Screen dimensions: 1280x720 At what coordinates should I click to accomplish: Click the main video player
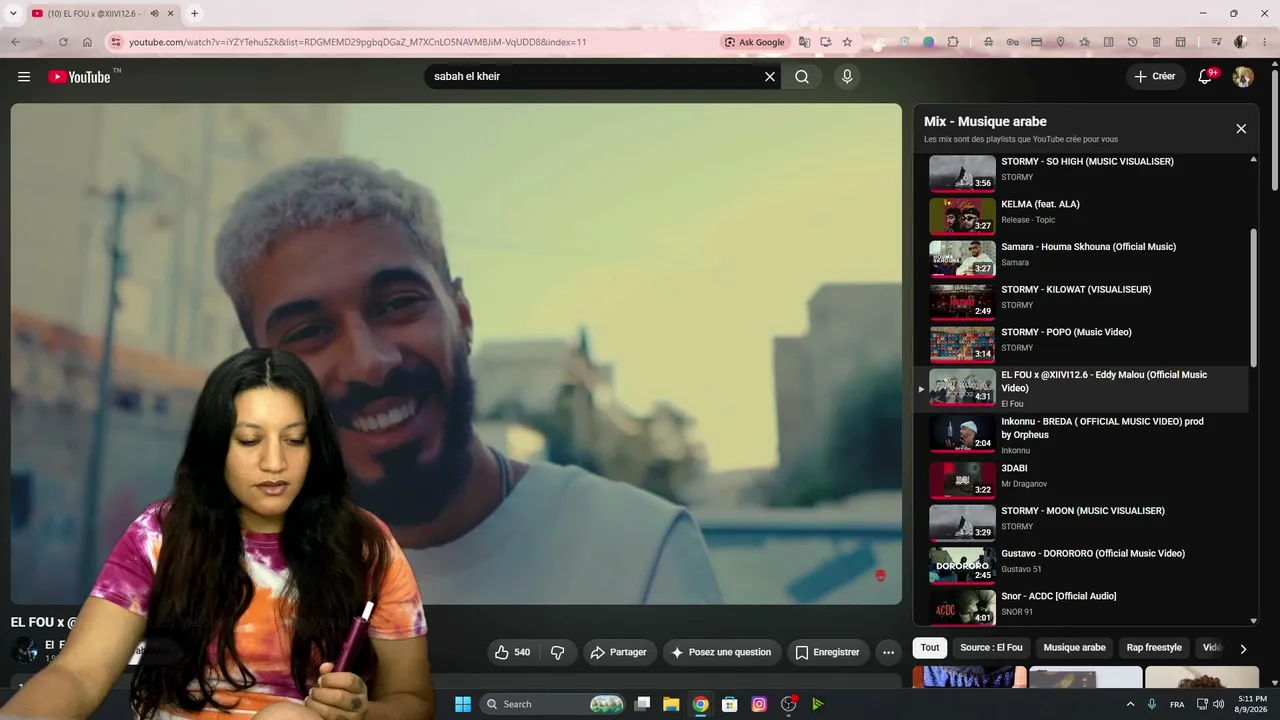tap(456, 354)
